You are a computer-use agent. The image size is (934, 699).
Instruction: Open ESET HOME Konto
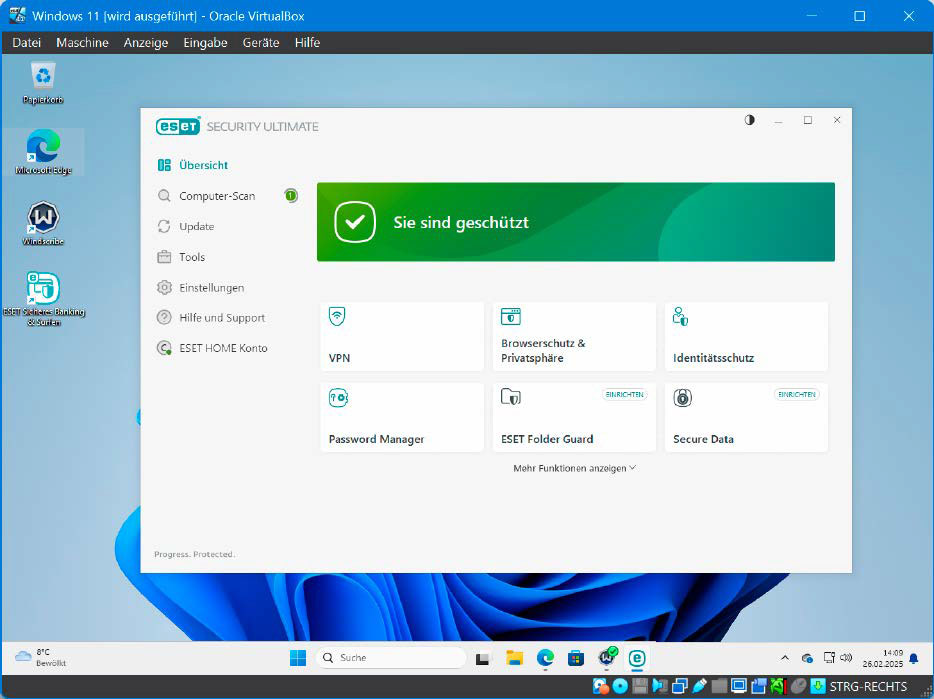(x=212, y=348)
